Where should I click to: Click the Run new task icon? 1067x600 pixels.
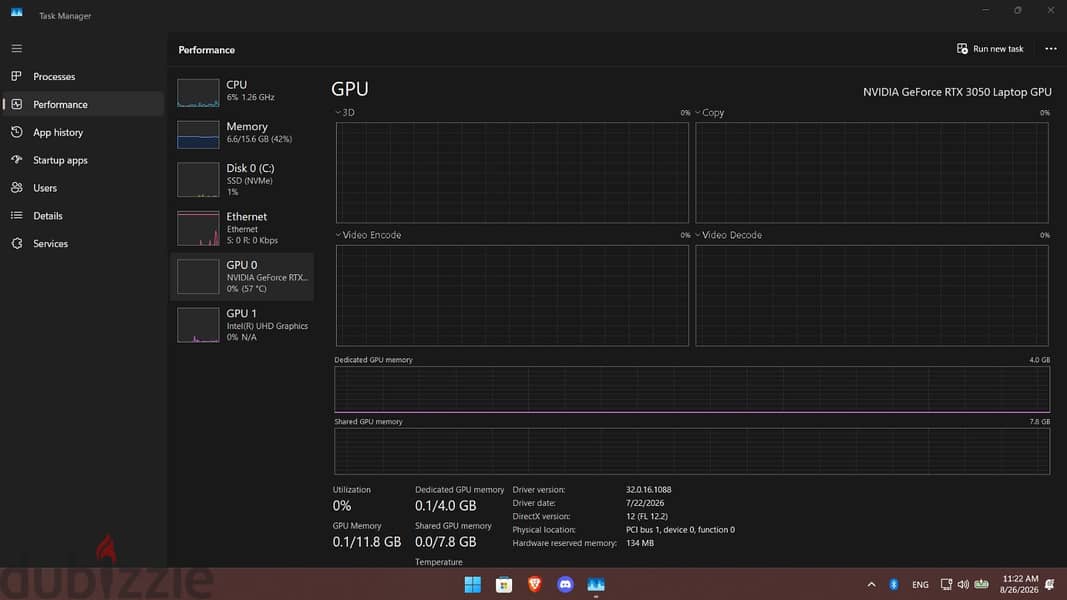point(962,48)
